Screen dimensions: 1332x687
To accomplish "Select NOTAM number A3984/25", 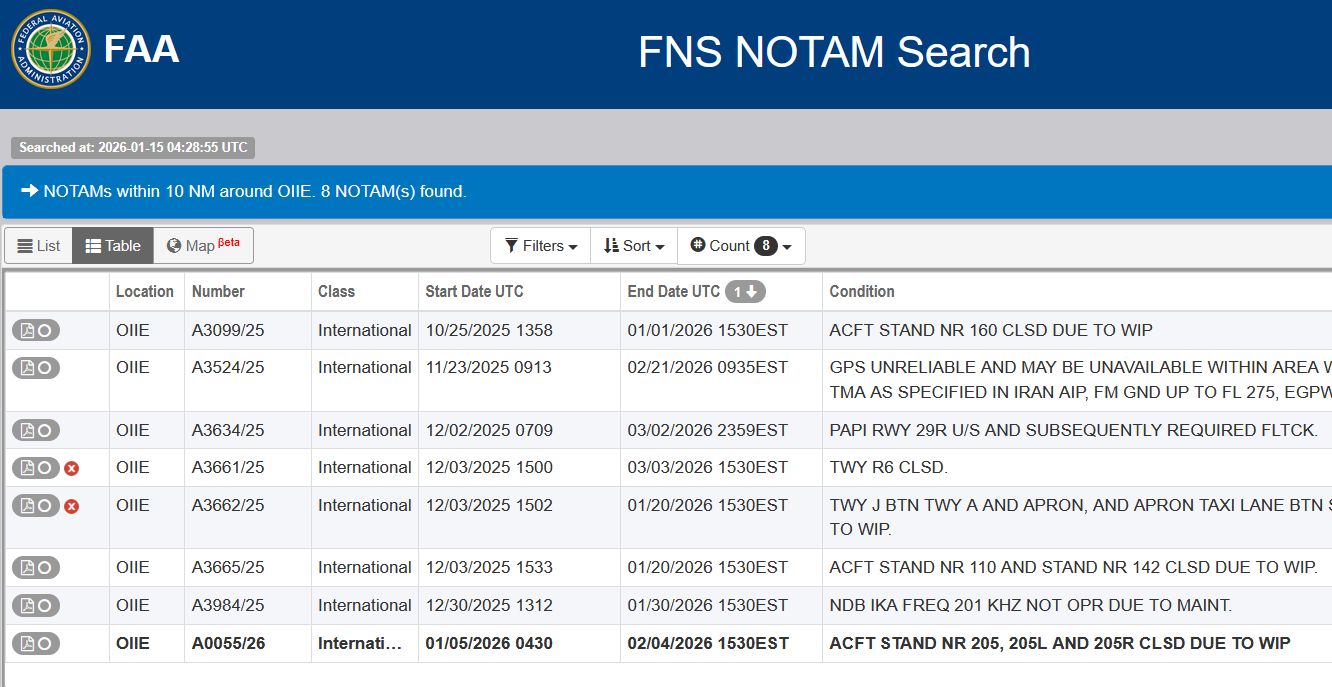I will click(228, 606).
